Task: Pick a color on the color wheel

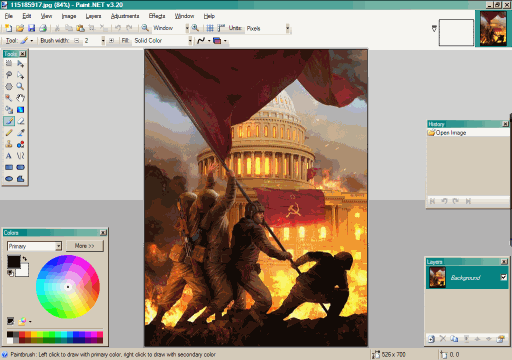Action: tap(68, 287)
